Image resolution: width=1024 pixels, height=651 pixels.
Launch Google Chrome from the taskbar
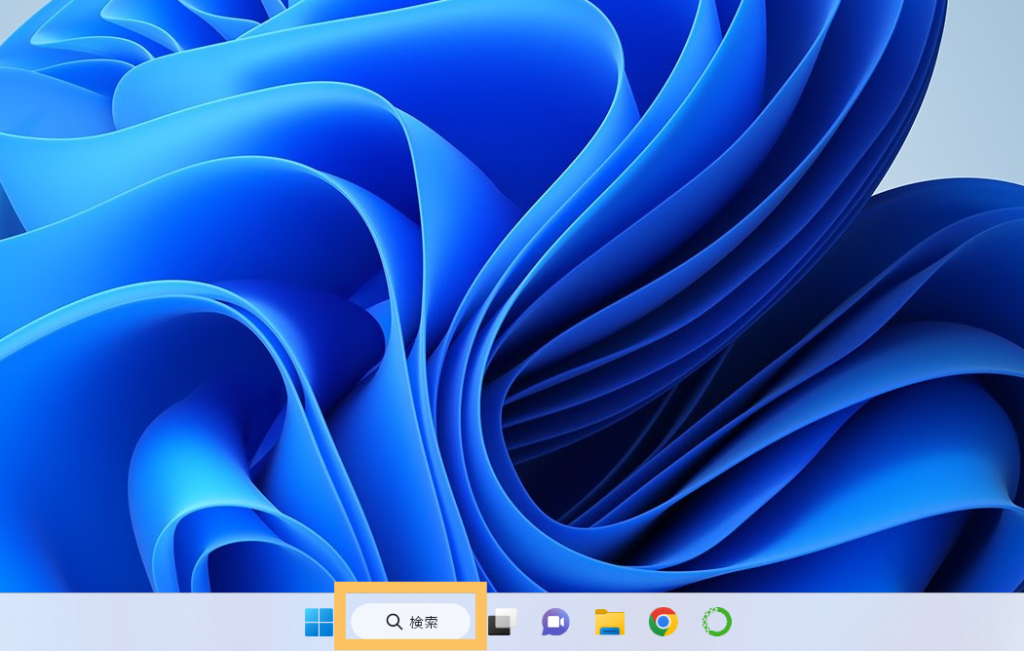point(663,622)
